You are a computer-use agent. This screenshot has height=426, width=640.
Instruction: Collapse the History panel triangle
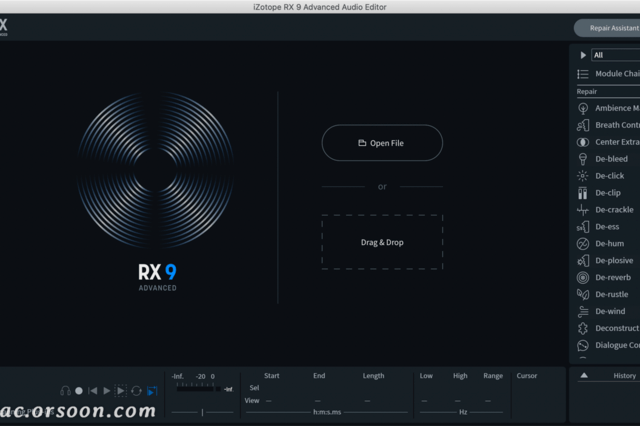(584, 375)
